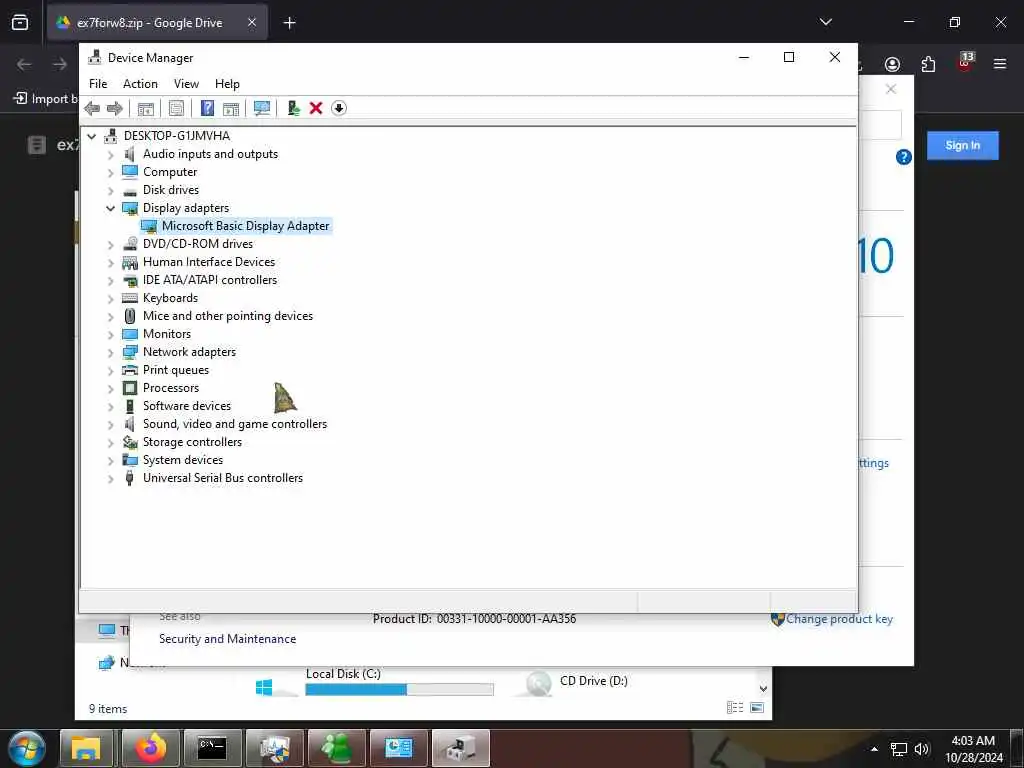Click Local Disk (C:) usage bar in Explorer

pyautogui.click(x=400, y=690)
